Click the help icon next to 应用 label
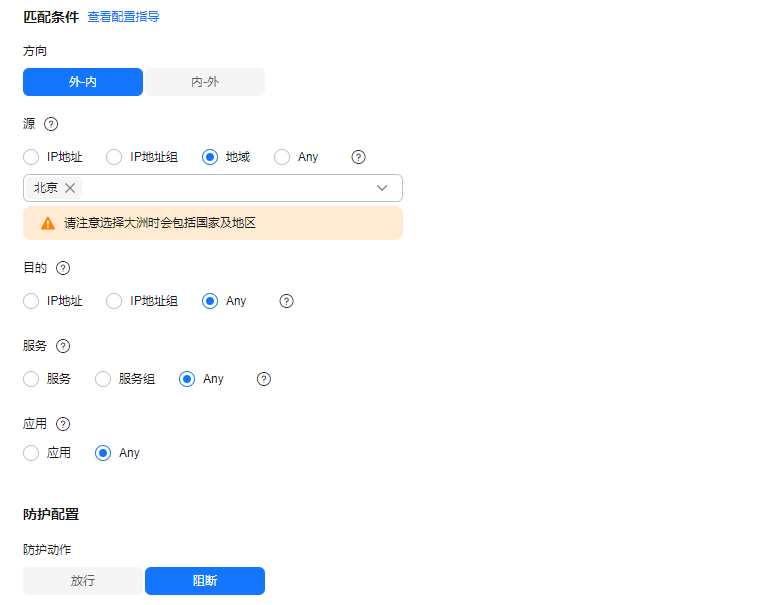The height and width of the screenshot is (605, 760). pyautogui.click(x=63, y=424)
